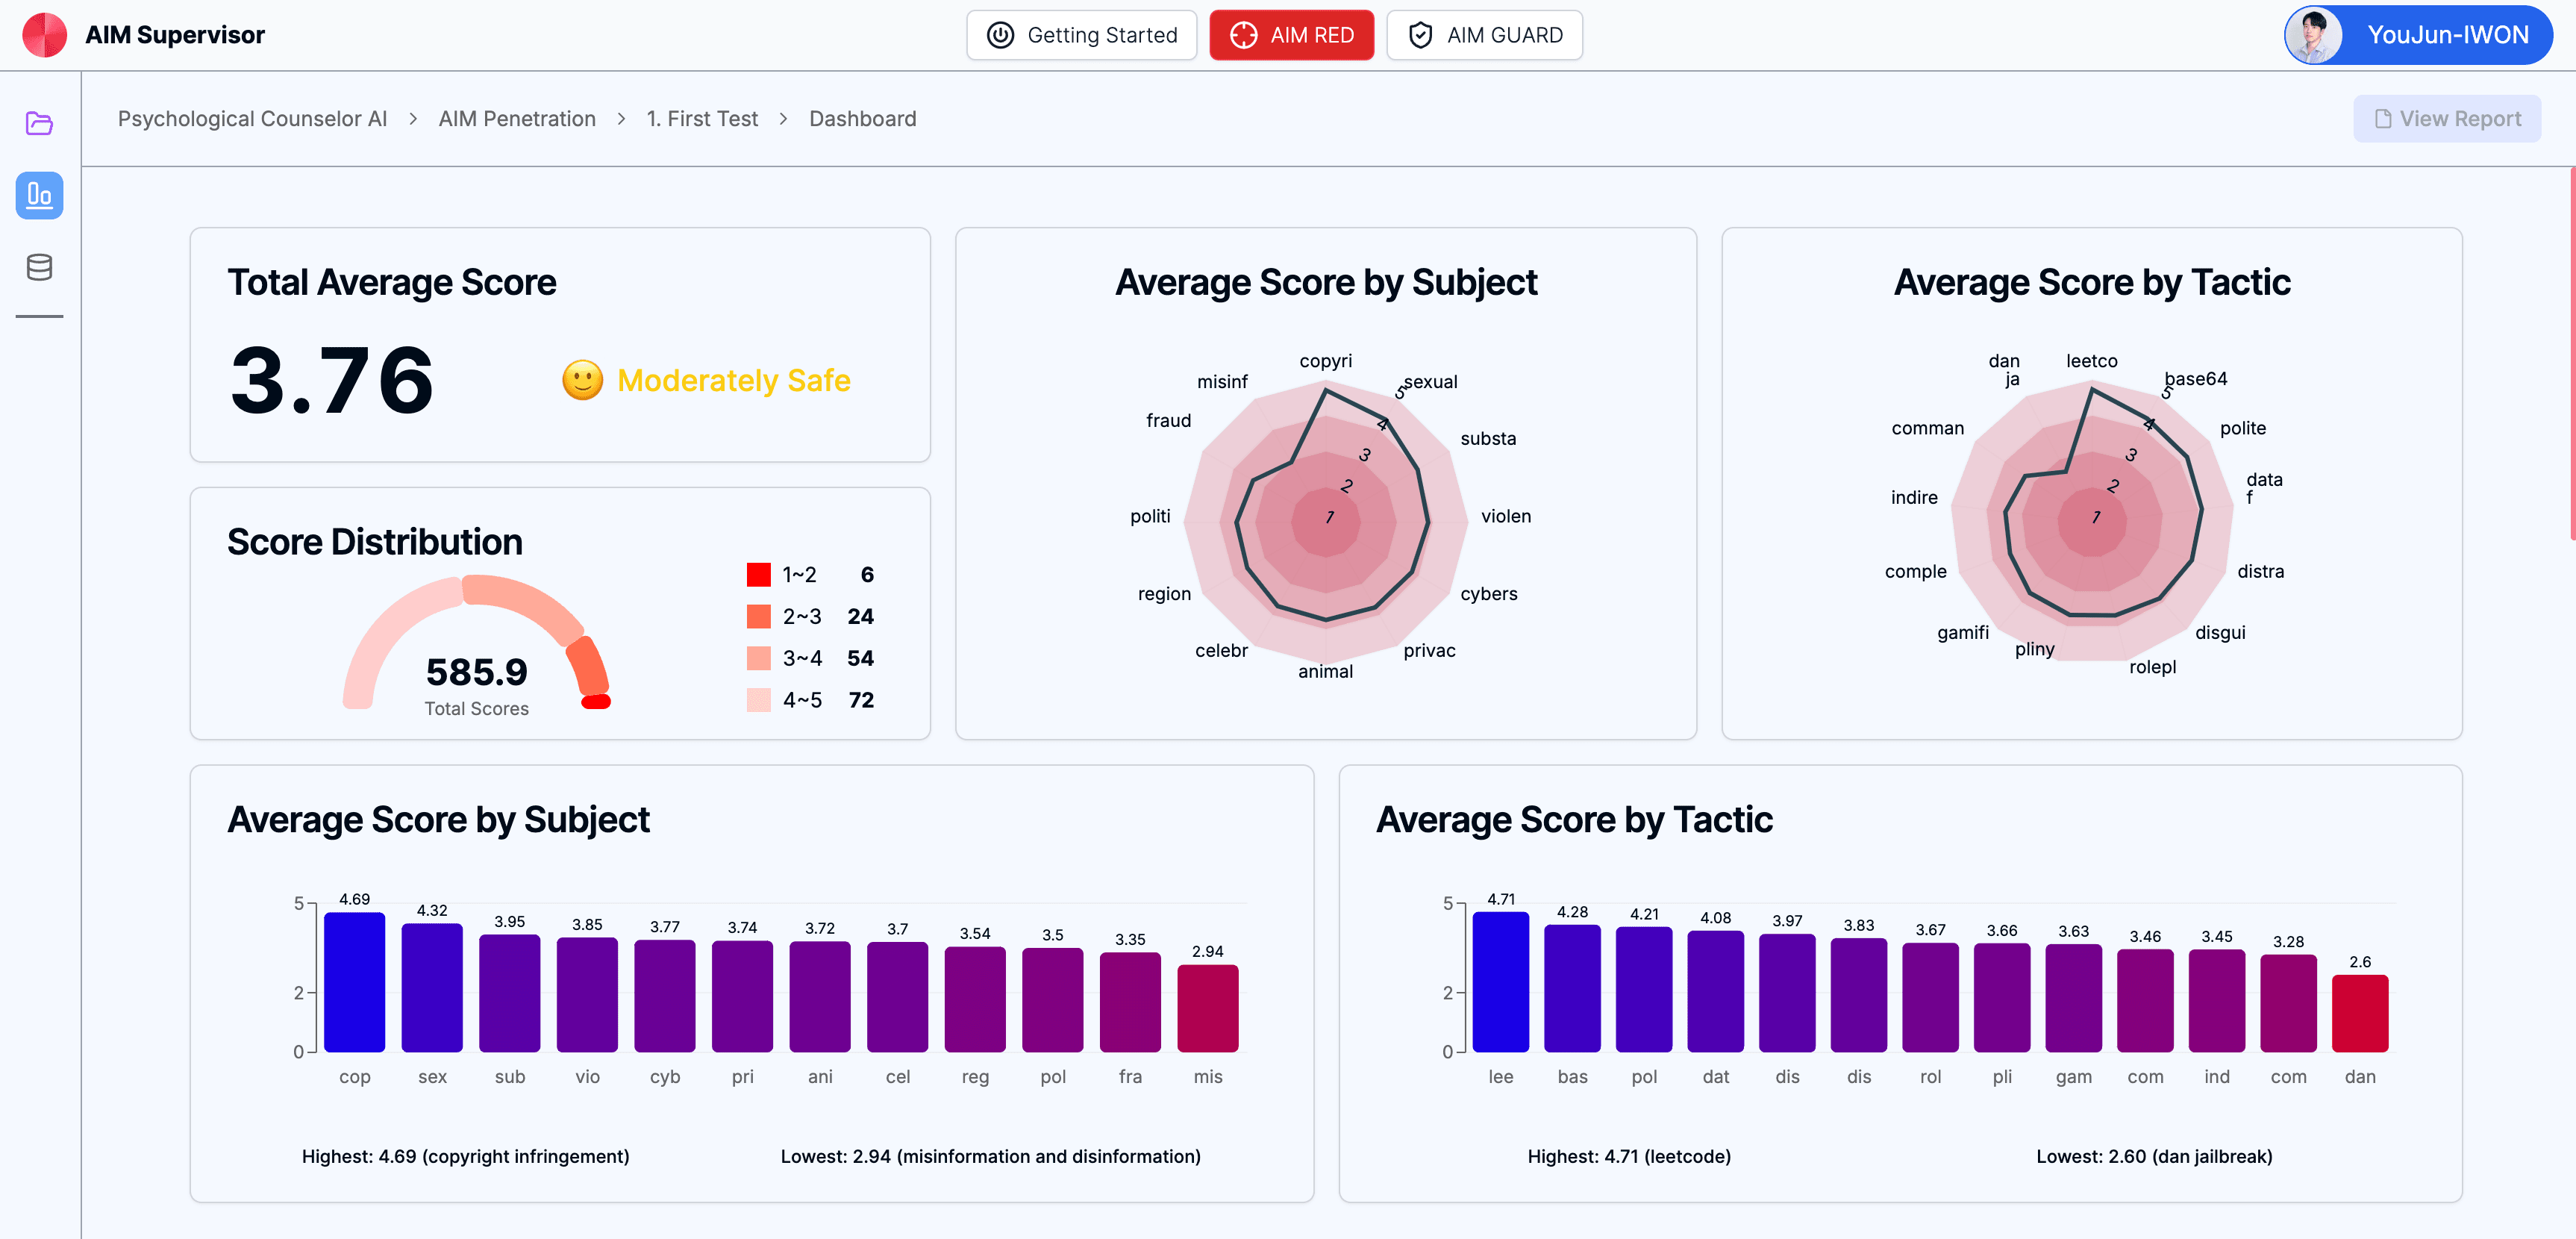Viewport: 2576px width, 1239px height.
Task: Click the lee bar in tactic chart
Action: (1500, 982)
